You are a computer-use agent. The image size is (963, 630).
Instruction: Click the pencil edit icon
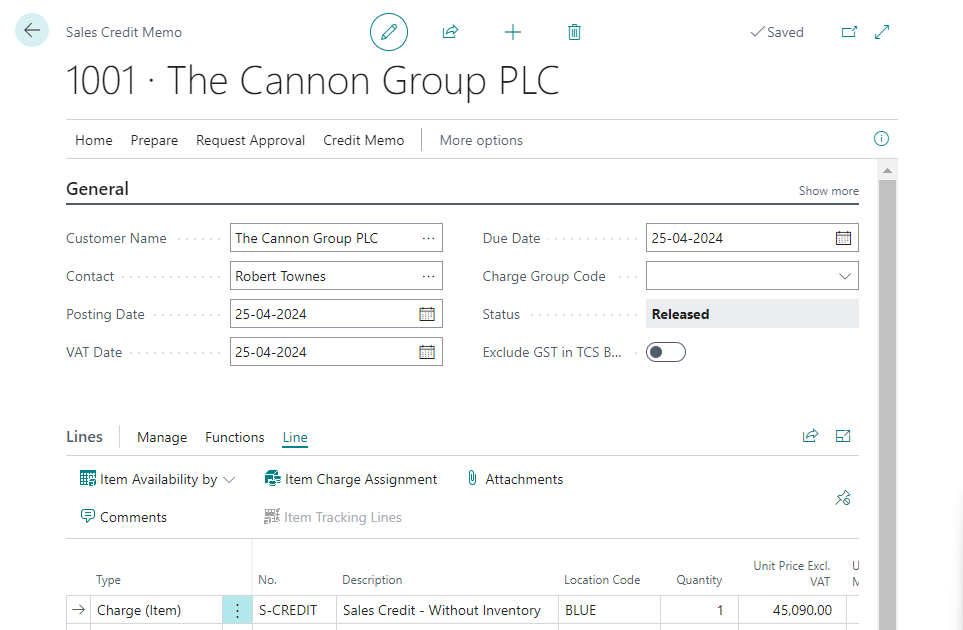pos(389,32)
